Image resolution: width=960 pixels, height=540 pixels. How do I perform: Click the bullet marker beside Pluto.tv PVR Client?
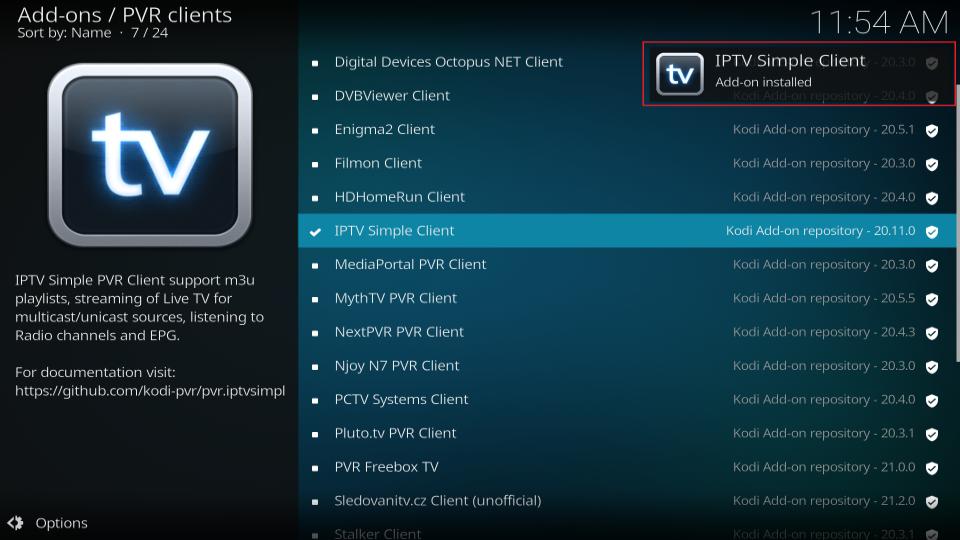click(x=315, y=434)
